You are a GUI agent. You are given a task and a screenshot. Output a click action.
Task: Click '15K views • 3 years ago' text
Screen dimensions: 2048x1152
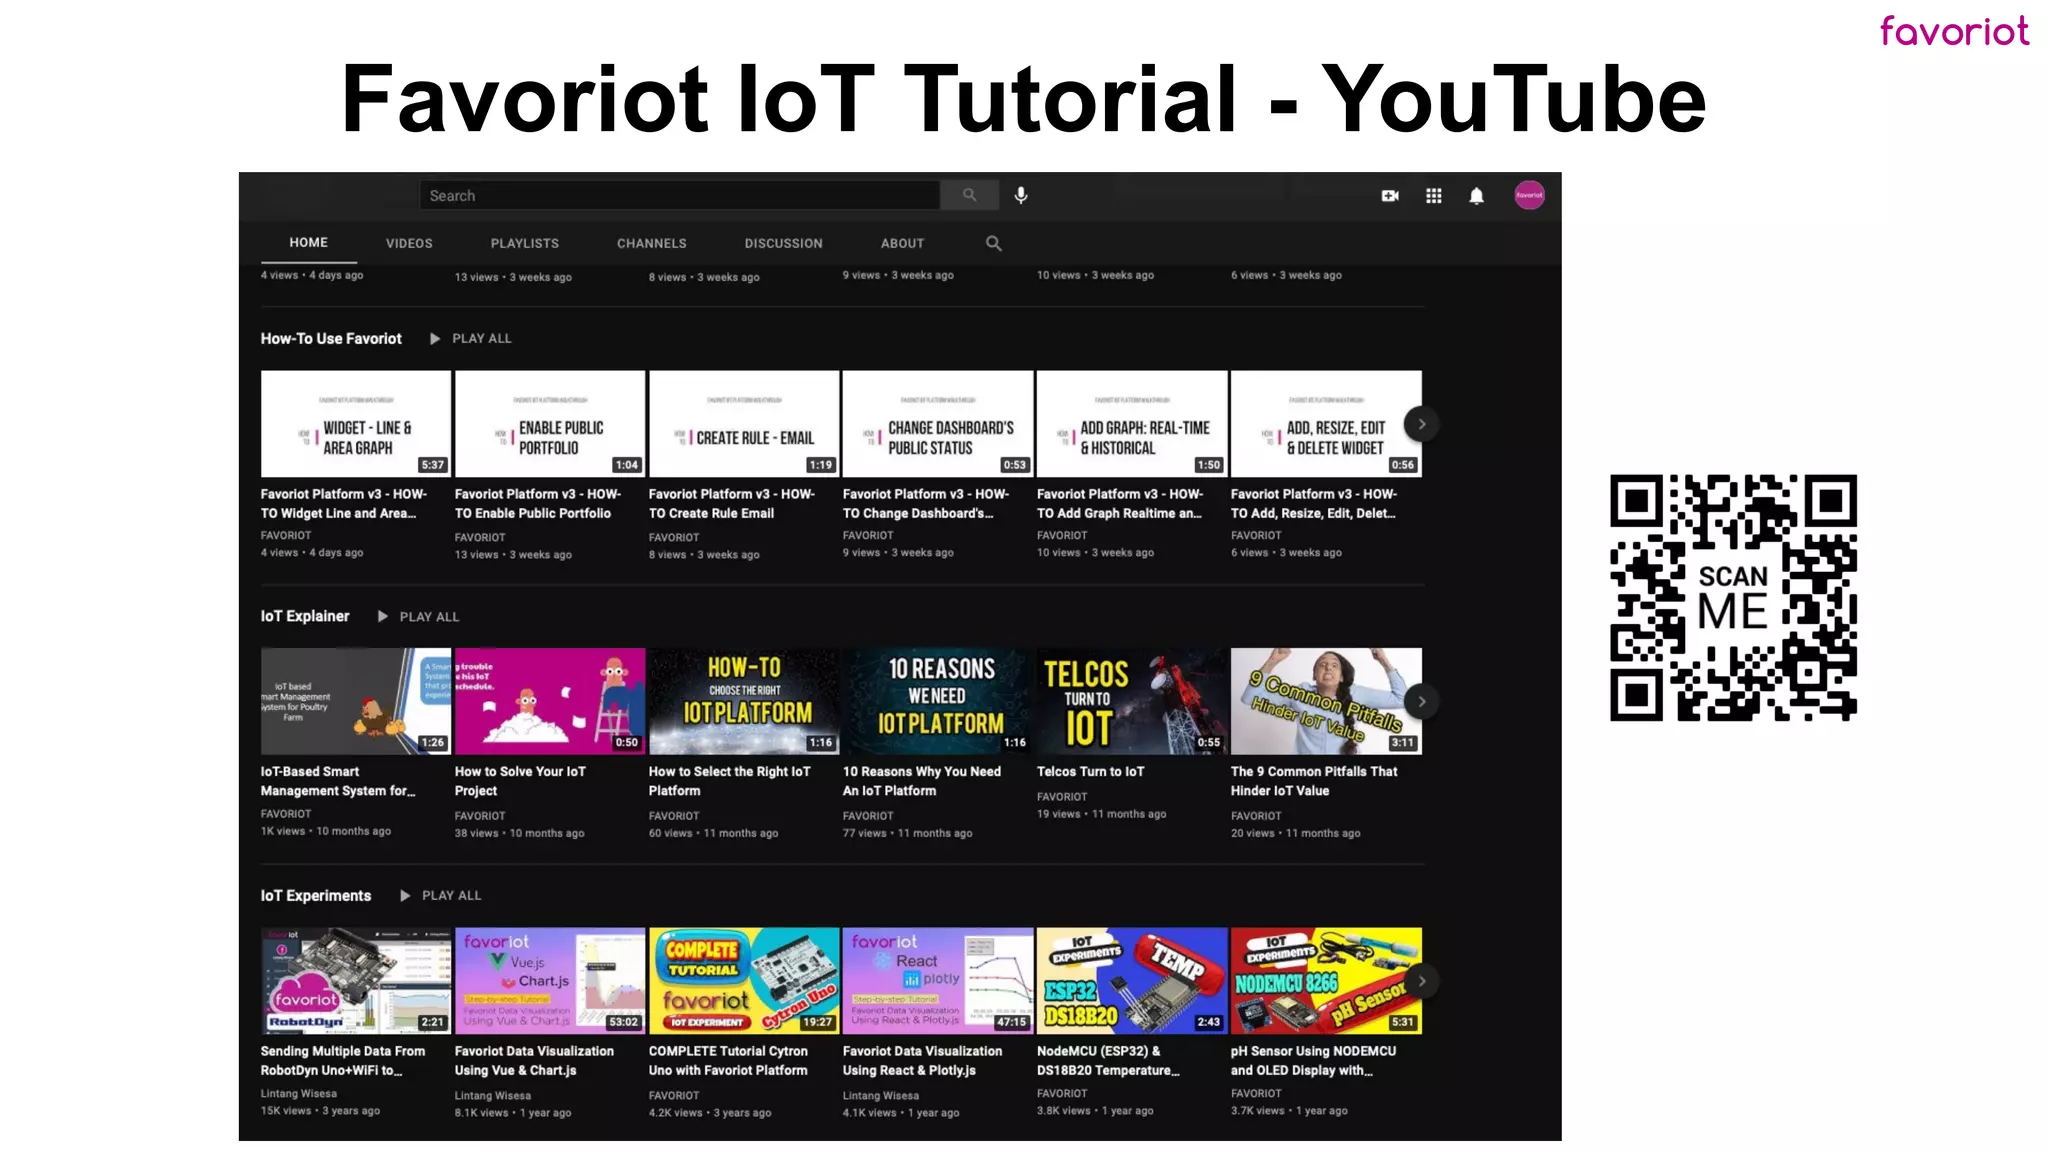pyautogui.click(x=320, y=1111)
